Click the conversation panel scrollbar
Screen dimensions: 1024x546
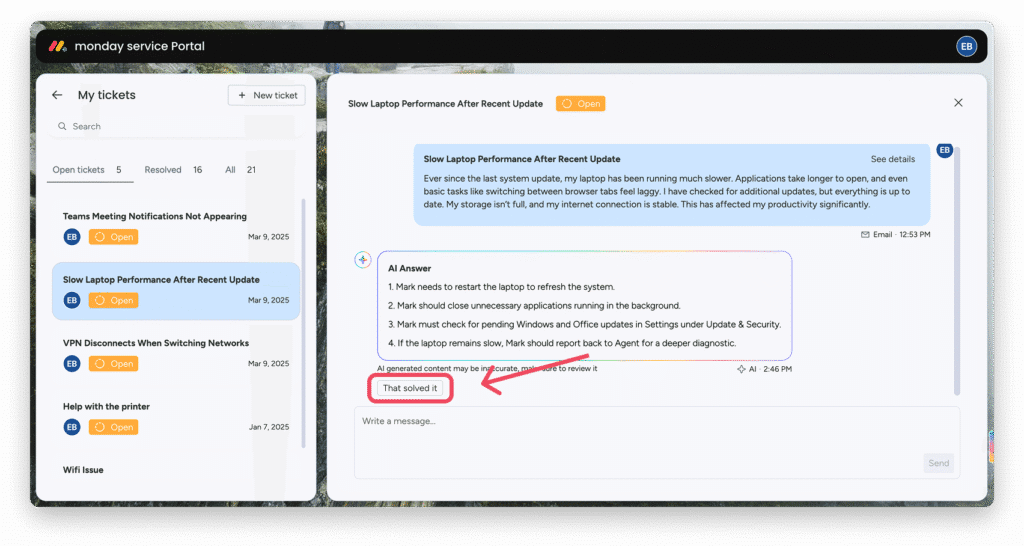pos(957,271)
